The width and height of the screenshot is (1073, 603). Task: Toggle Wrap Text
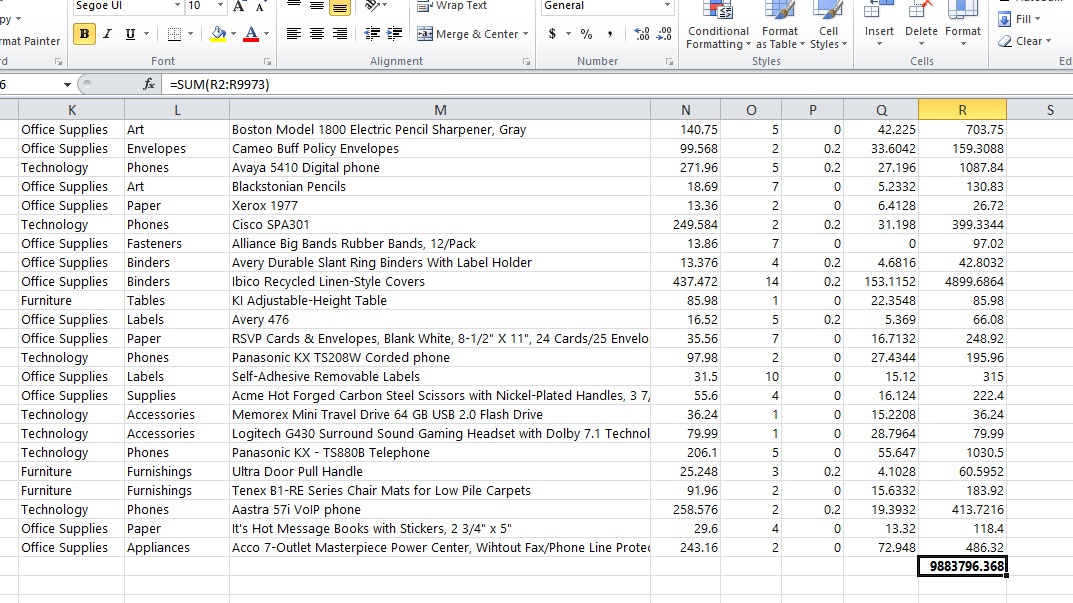click(x=452, y=5)
